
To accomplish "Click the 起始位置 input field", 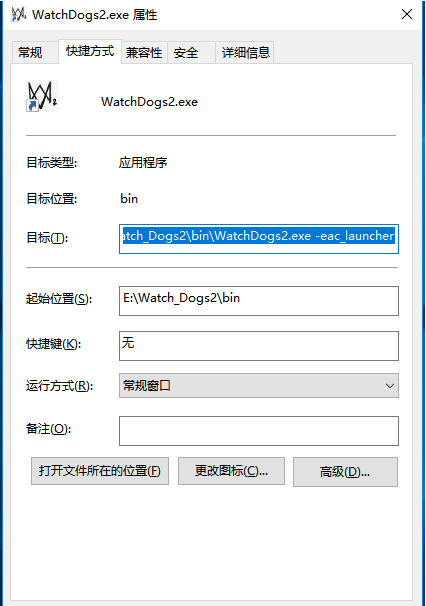I will (259, 301).
